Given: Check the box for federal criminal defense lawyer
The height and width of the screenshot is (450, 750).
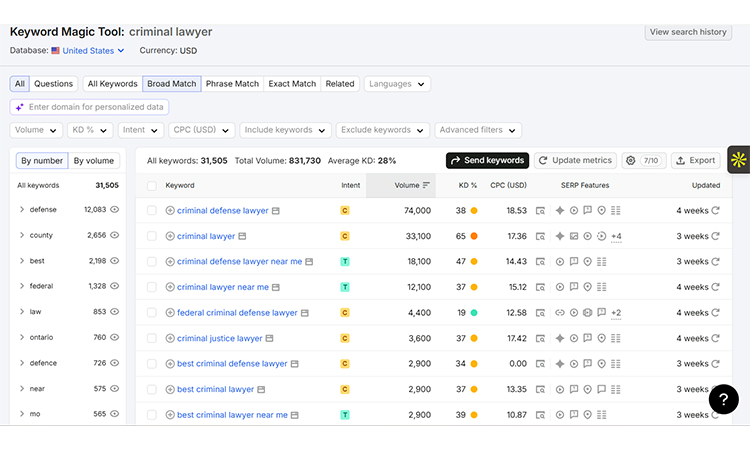Looking at the screenshot, I should 152,313.
